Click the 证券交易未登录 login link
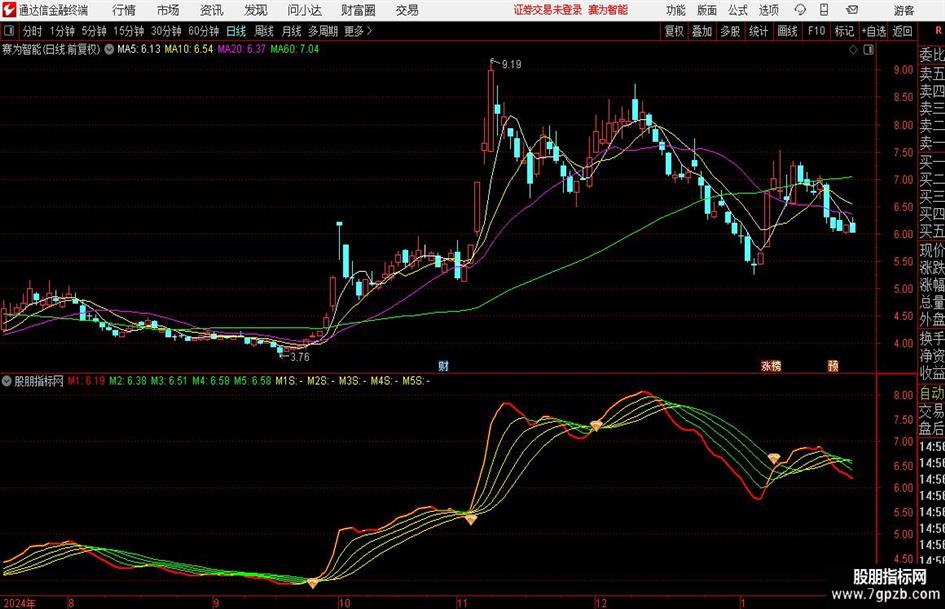Viewport: 945px width, 609px height. 548,10
